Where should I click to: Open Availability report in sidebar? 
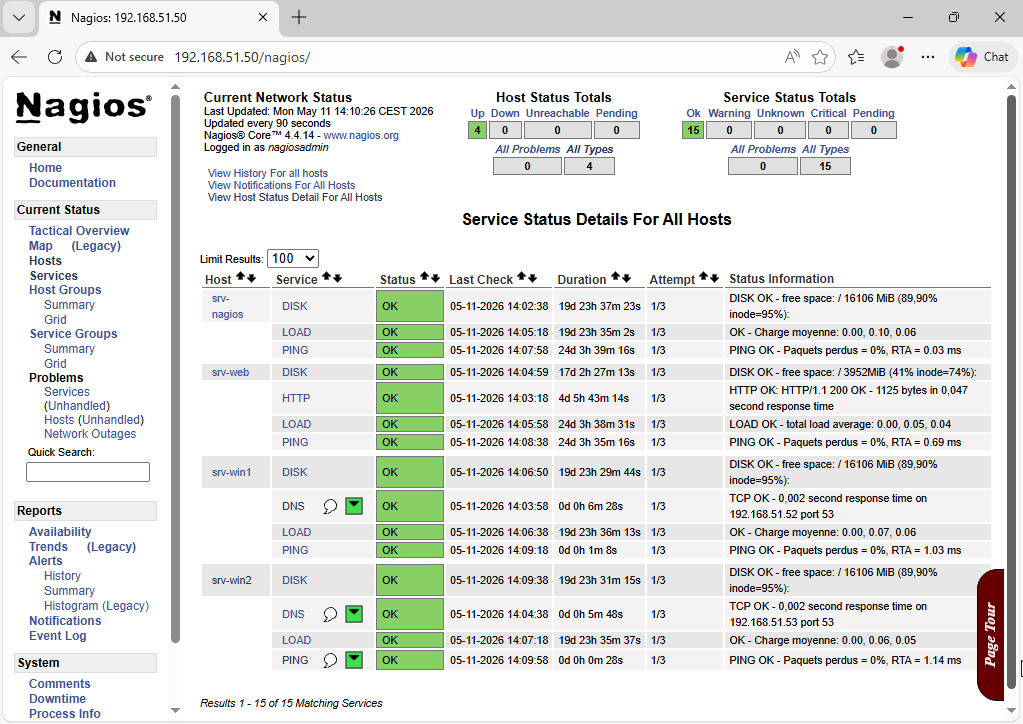[60, 532]
